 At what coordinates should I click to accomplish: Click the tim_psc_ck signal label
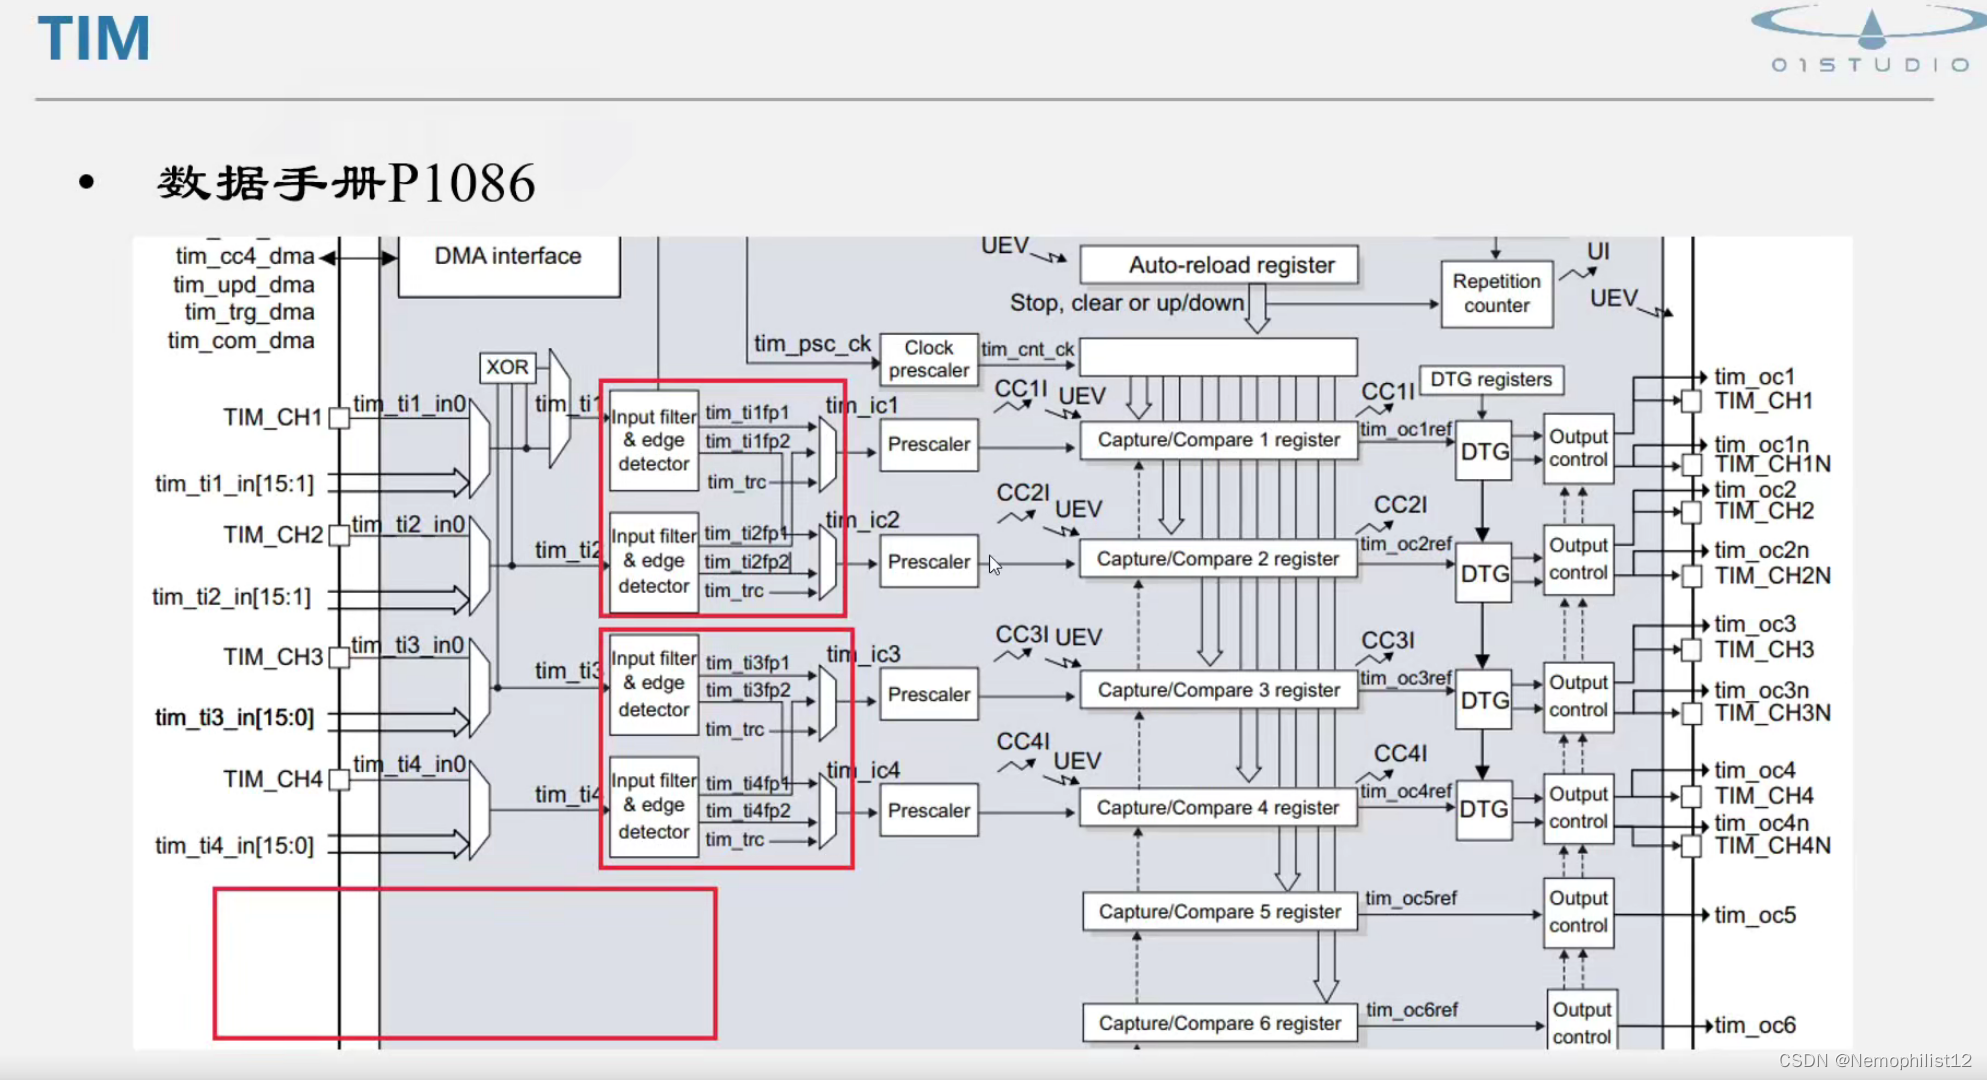pyautogui.click(x=813, y=344)
